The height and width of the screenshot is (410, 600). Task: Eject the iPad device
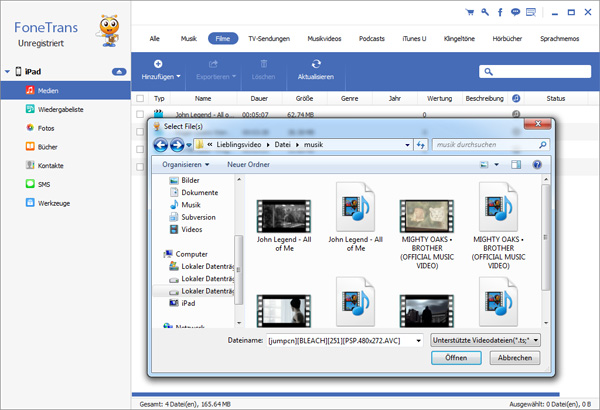tap(118, 72)
